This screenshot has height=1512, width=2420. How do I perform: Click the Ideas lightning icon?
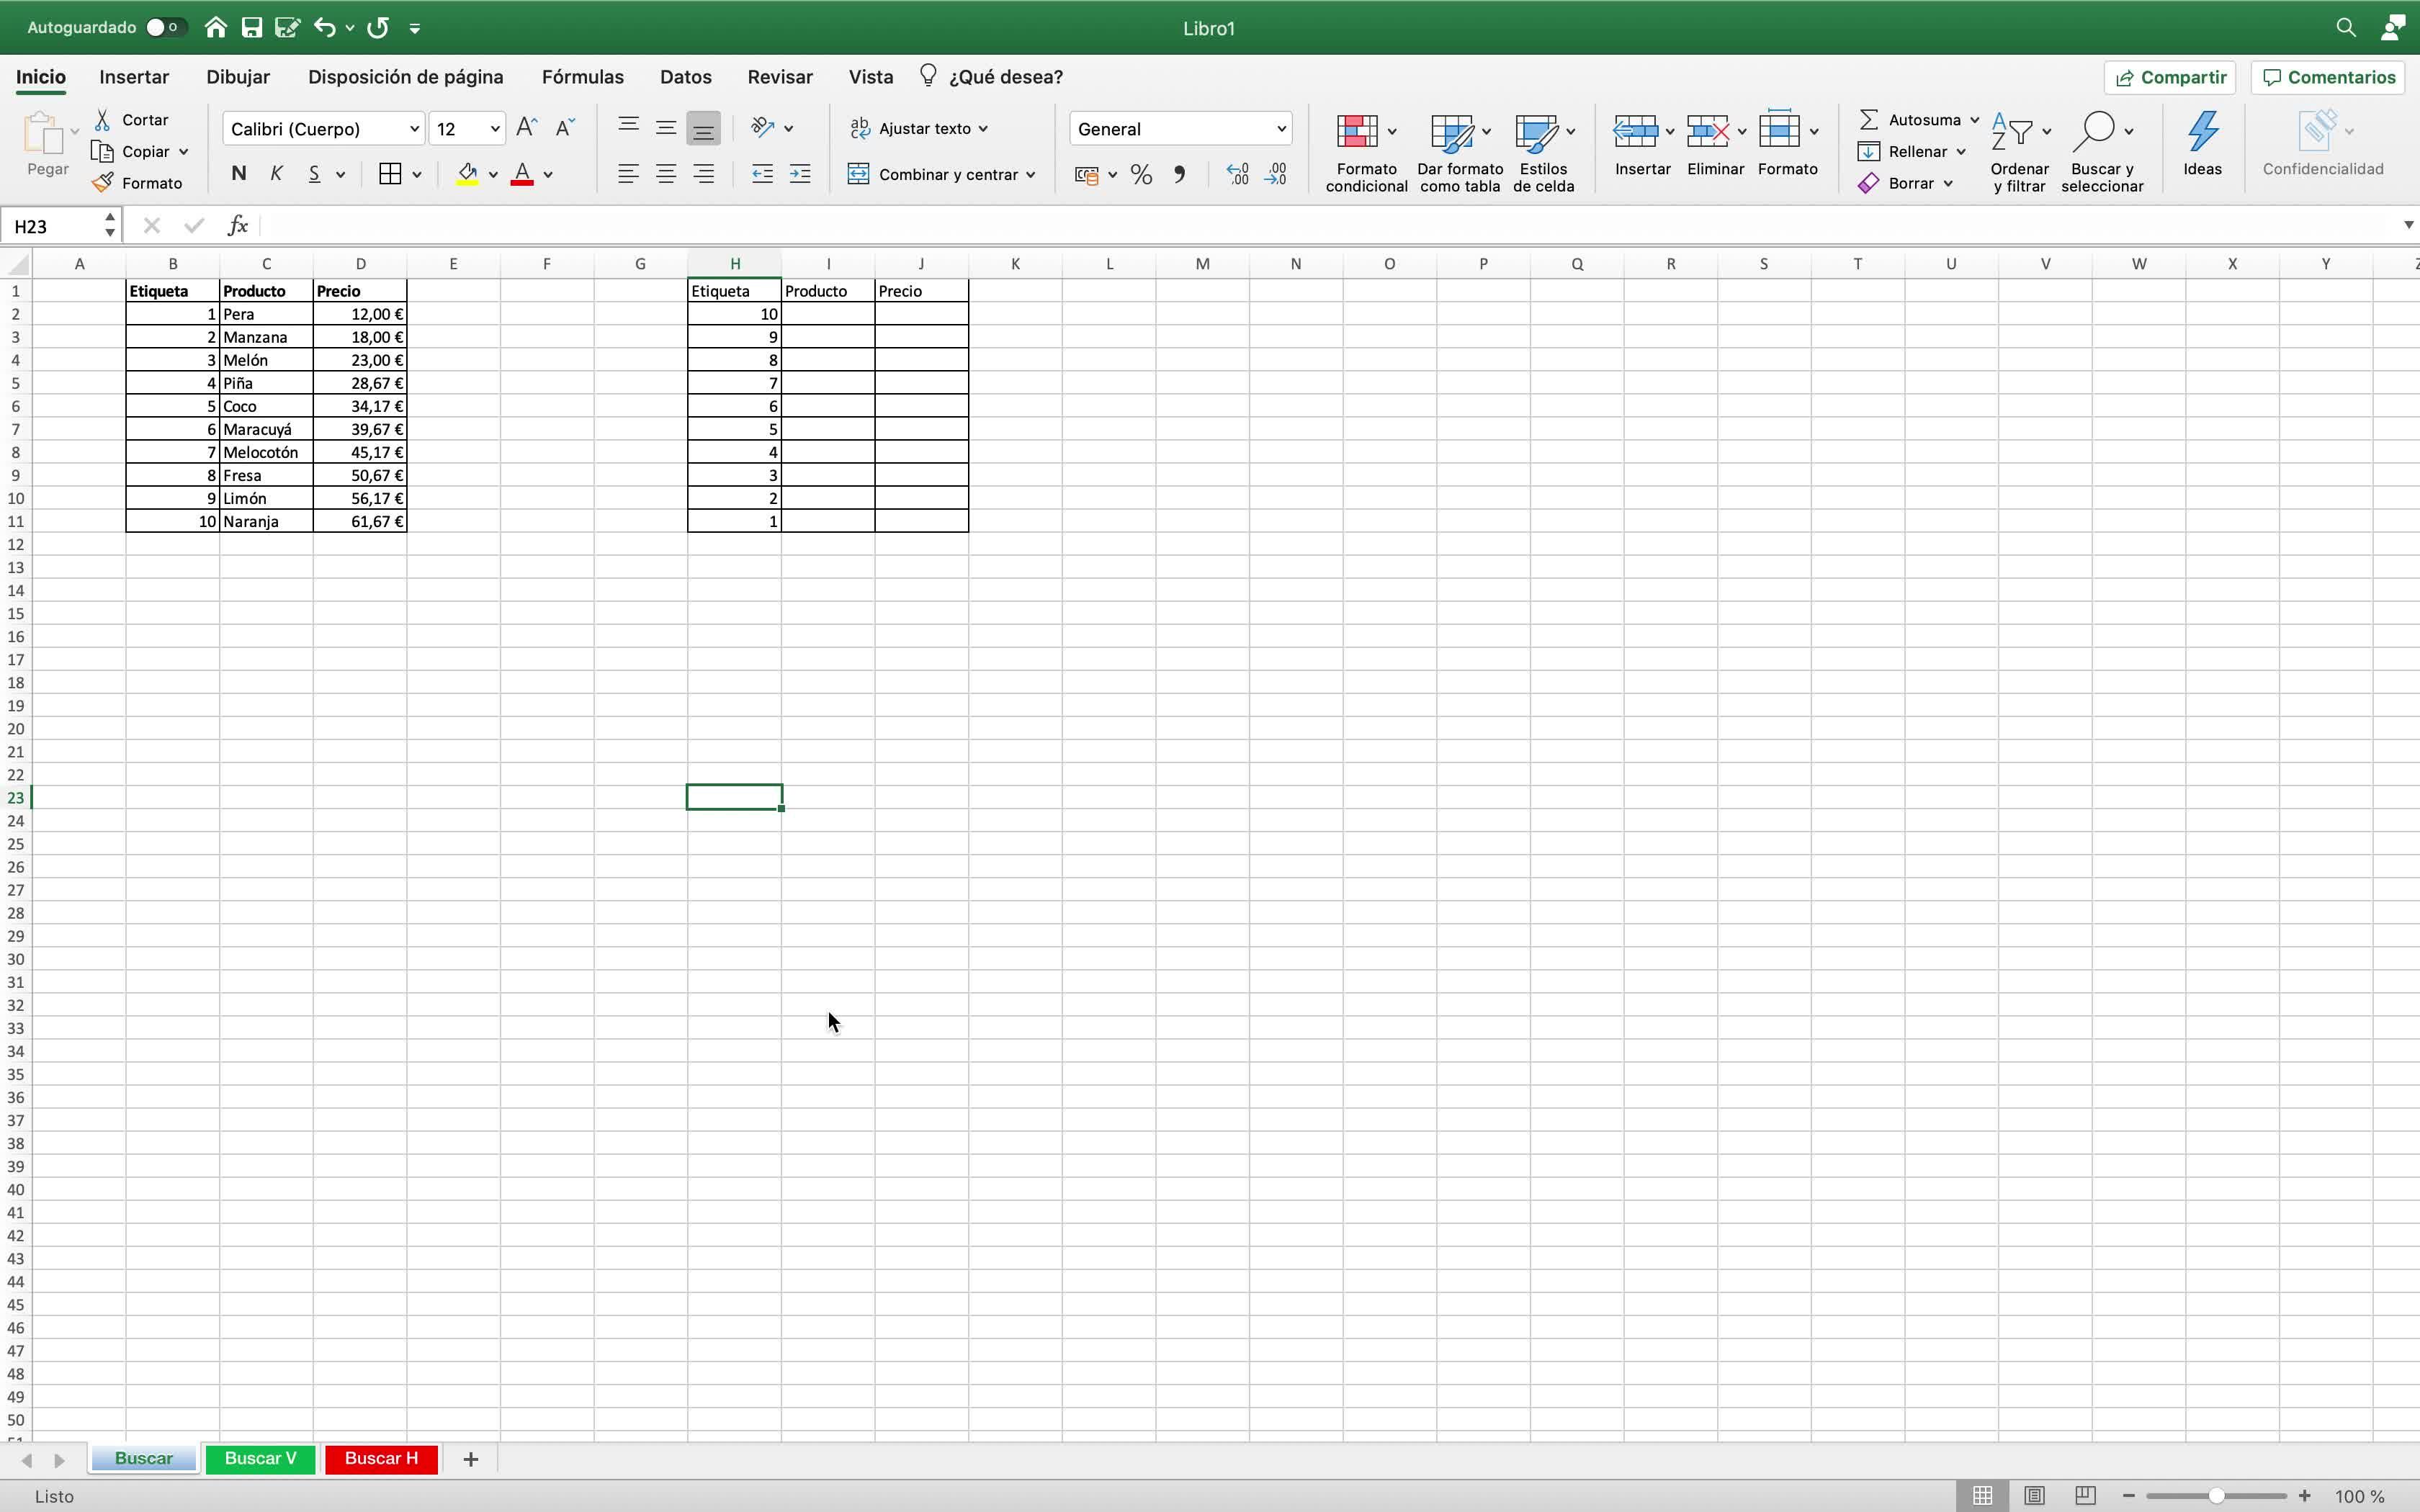2202,132
